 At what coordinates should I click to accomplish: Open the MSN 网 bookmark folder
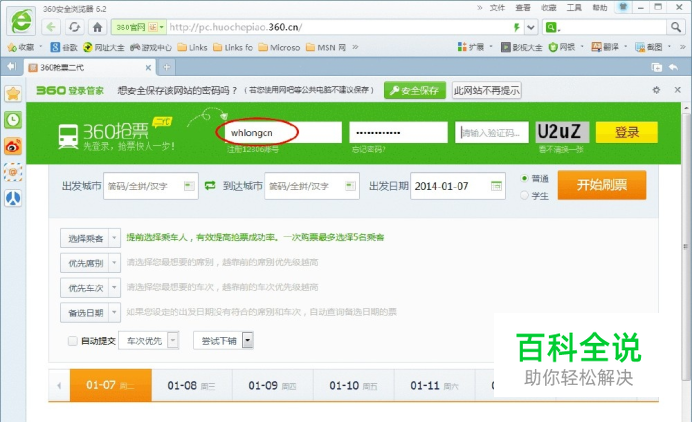[x=326, y=47]
